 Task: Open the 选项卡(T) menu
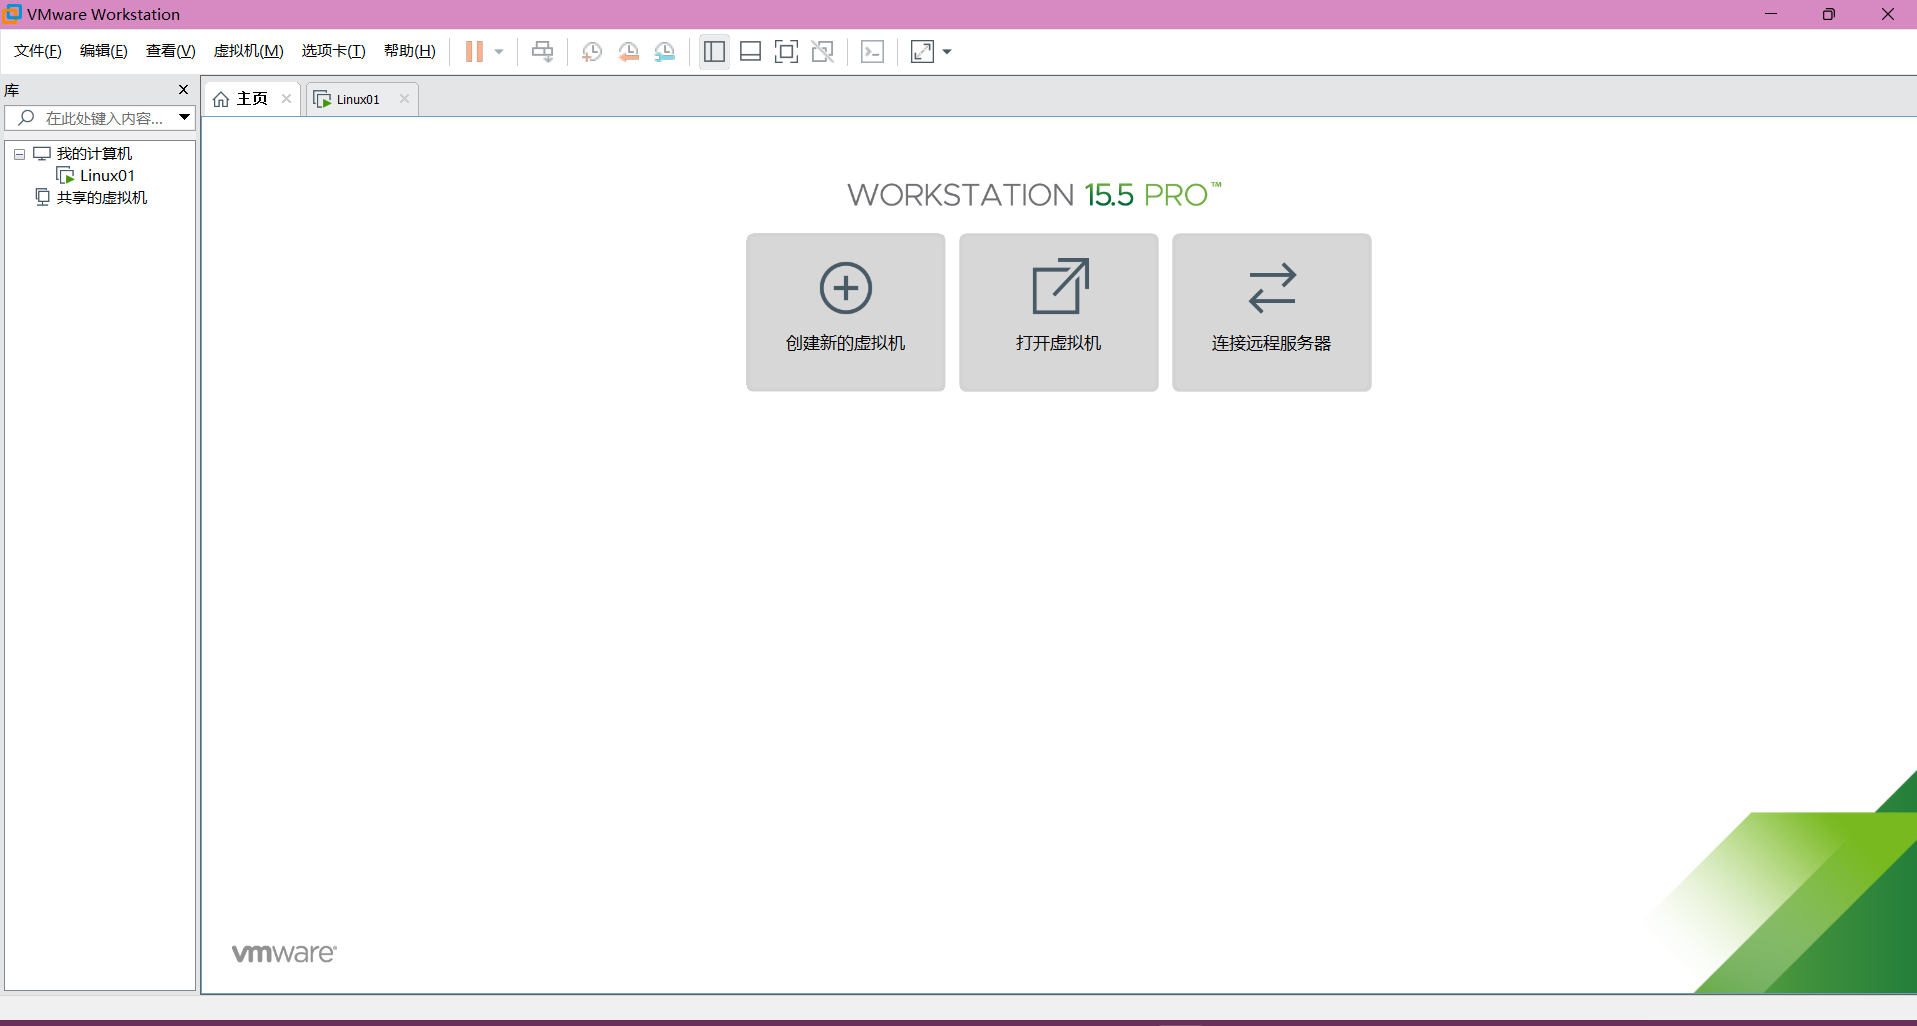point(334,51)
